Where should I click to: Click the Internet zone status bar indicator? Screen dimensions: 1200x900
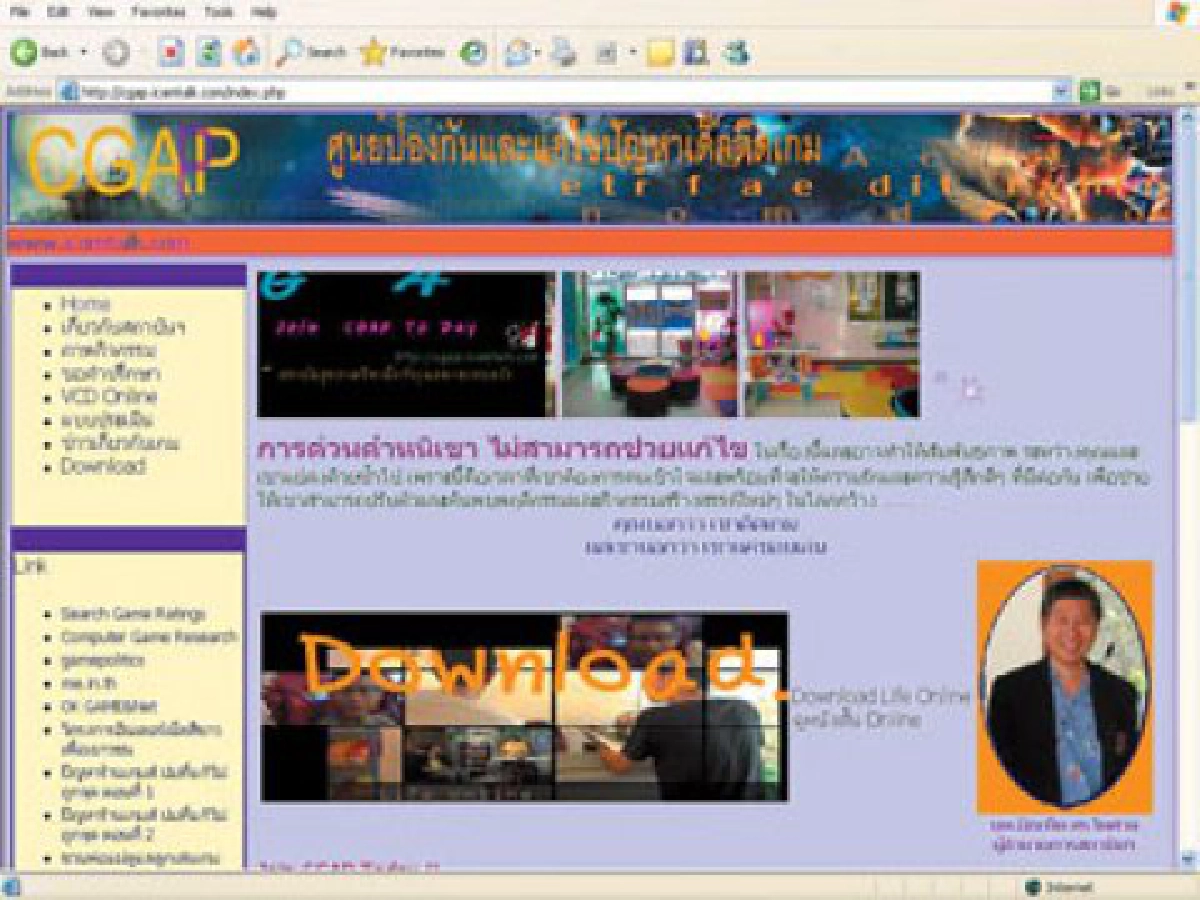point(1058,887)
